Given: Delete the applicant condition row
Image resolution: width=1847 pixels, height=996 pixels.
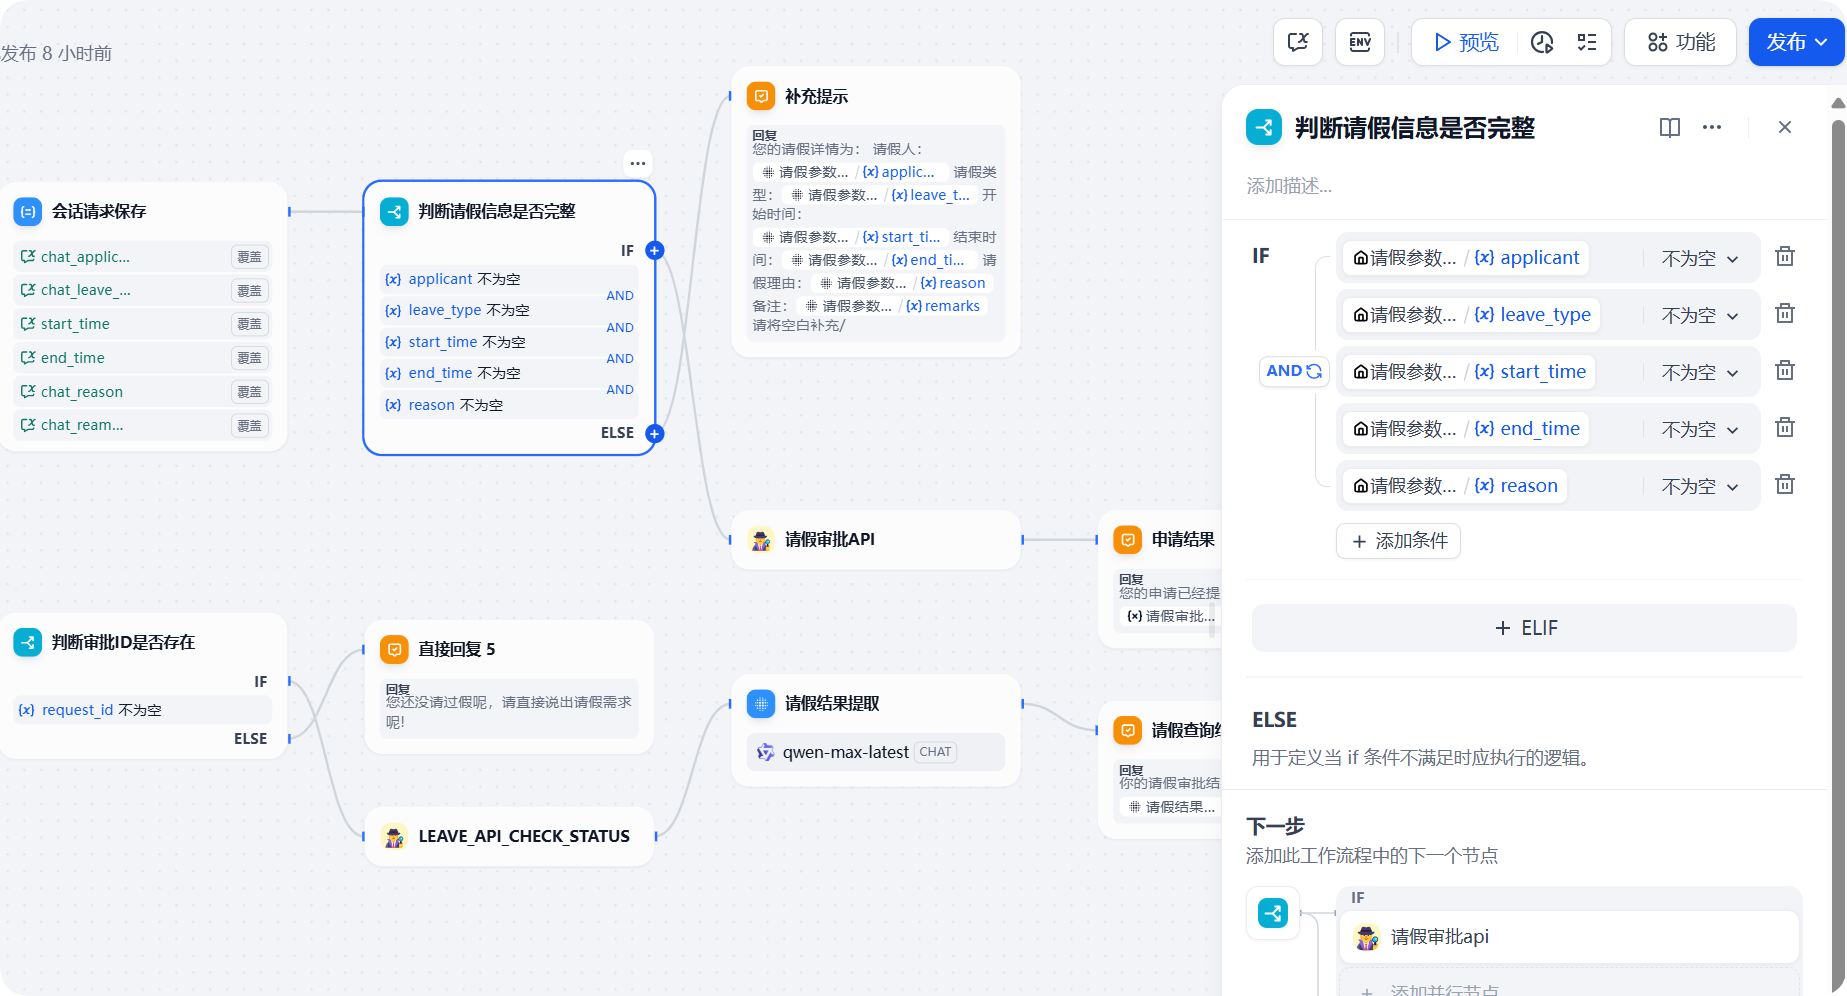Looking at the screenshot, I should (x=1785, y=257).
